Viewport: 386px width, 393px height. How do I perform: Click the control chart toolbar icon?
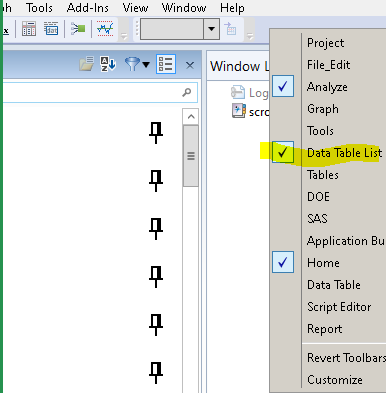coord(105,29)
